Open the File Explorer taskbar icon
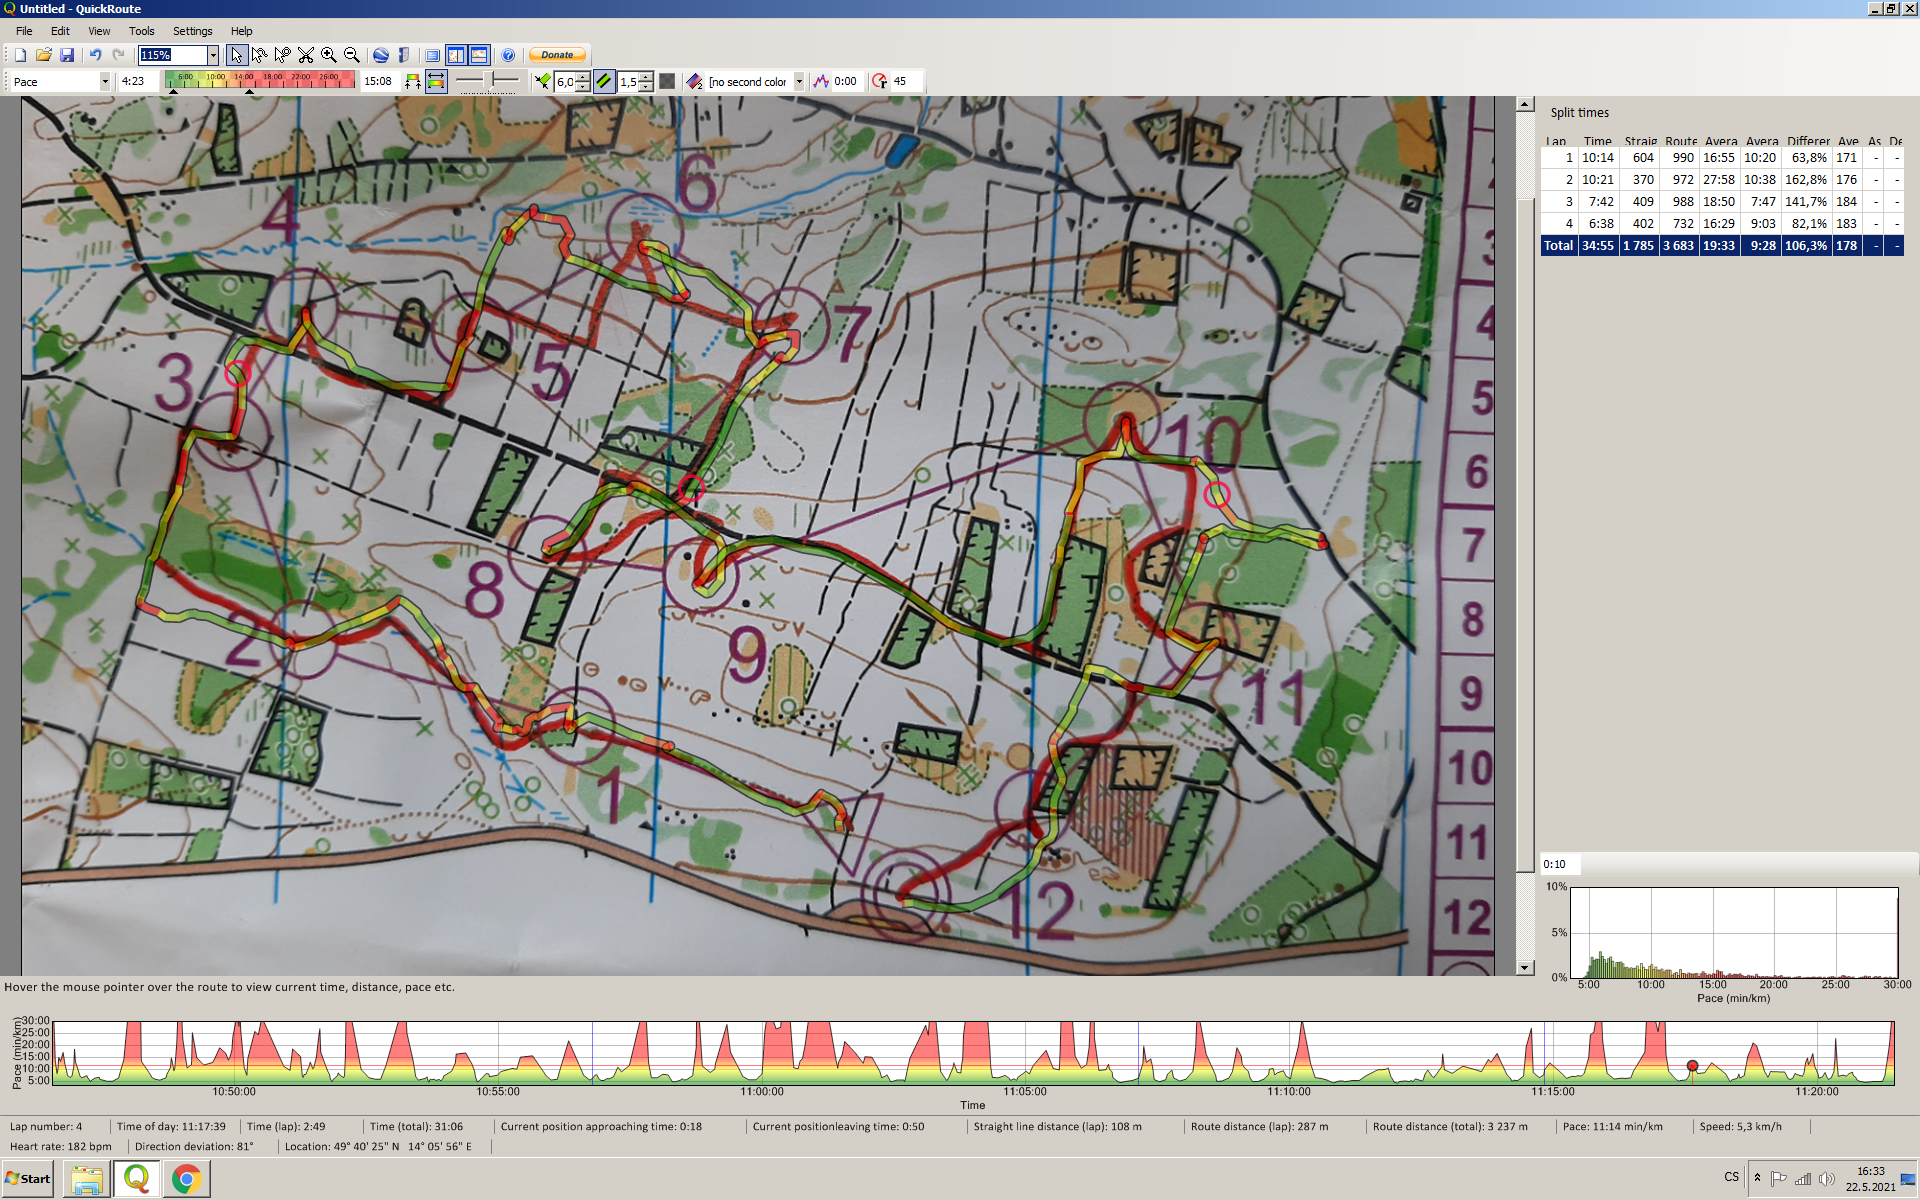The height and width of the screenshot is (1200, 1920). tap(87, 1179)
